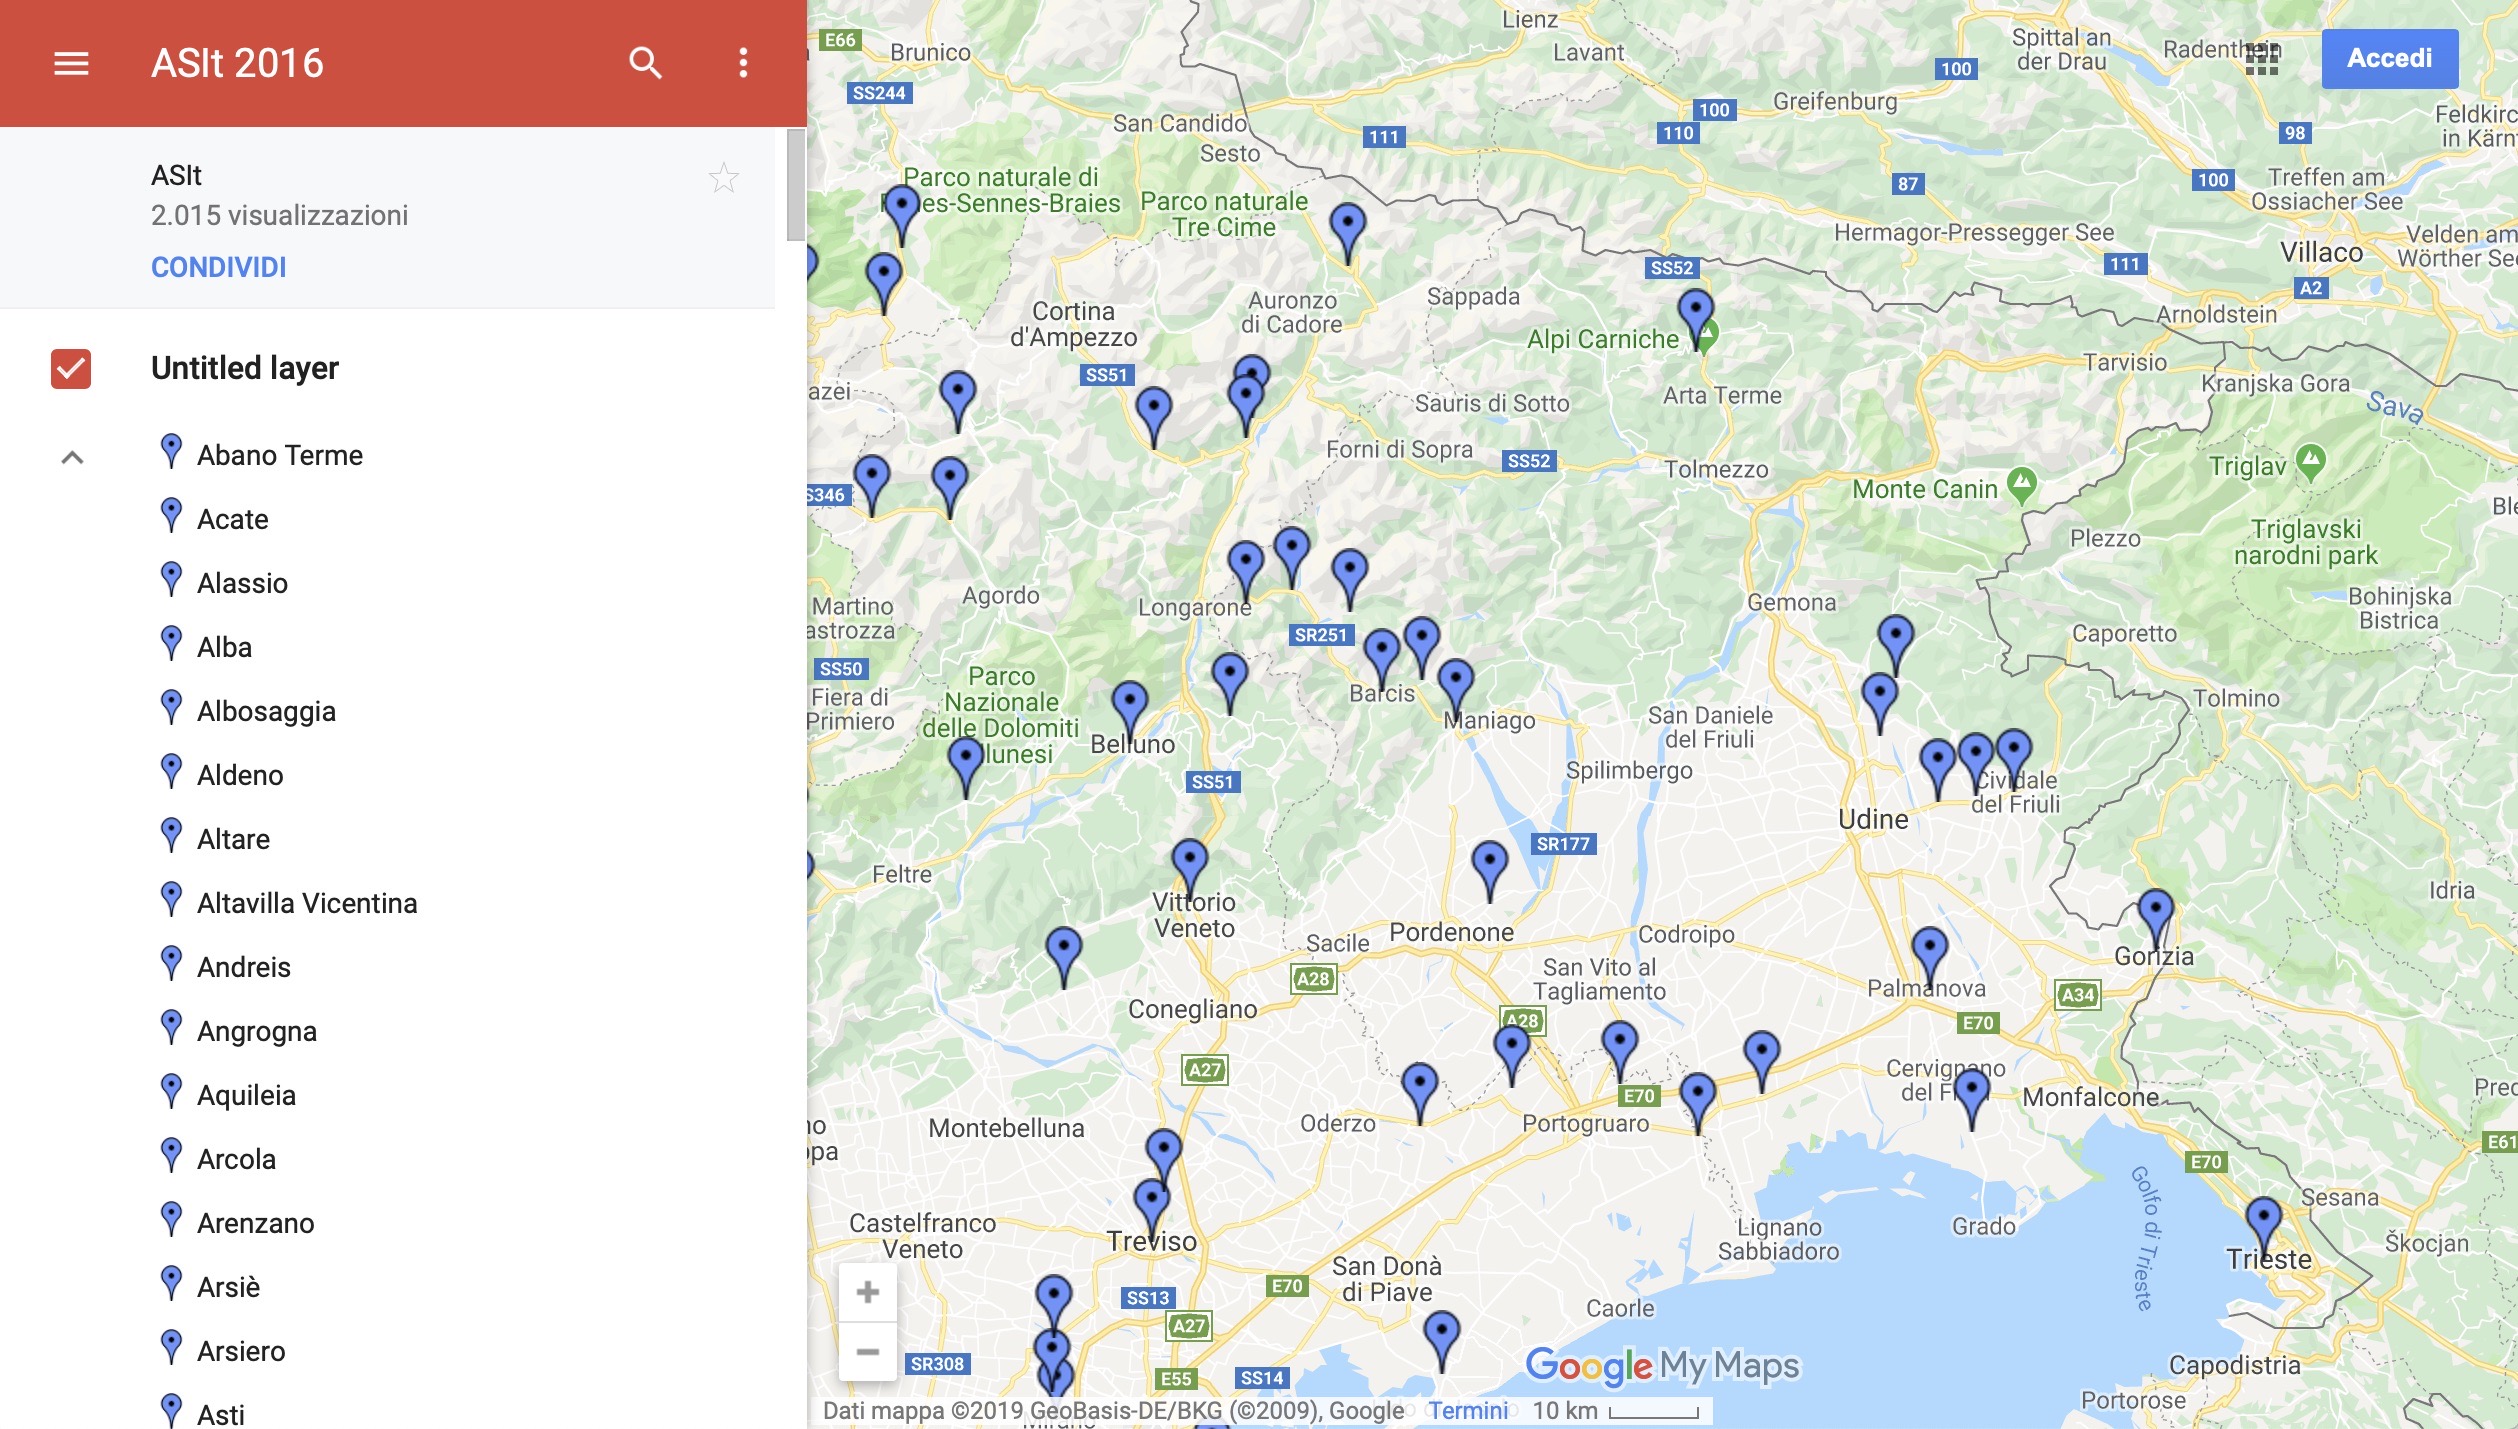
Task: Zoom in with the plus button
Action: pos(867,1292)
